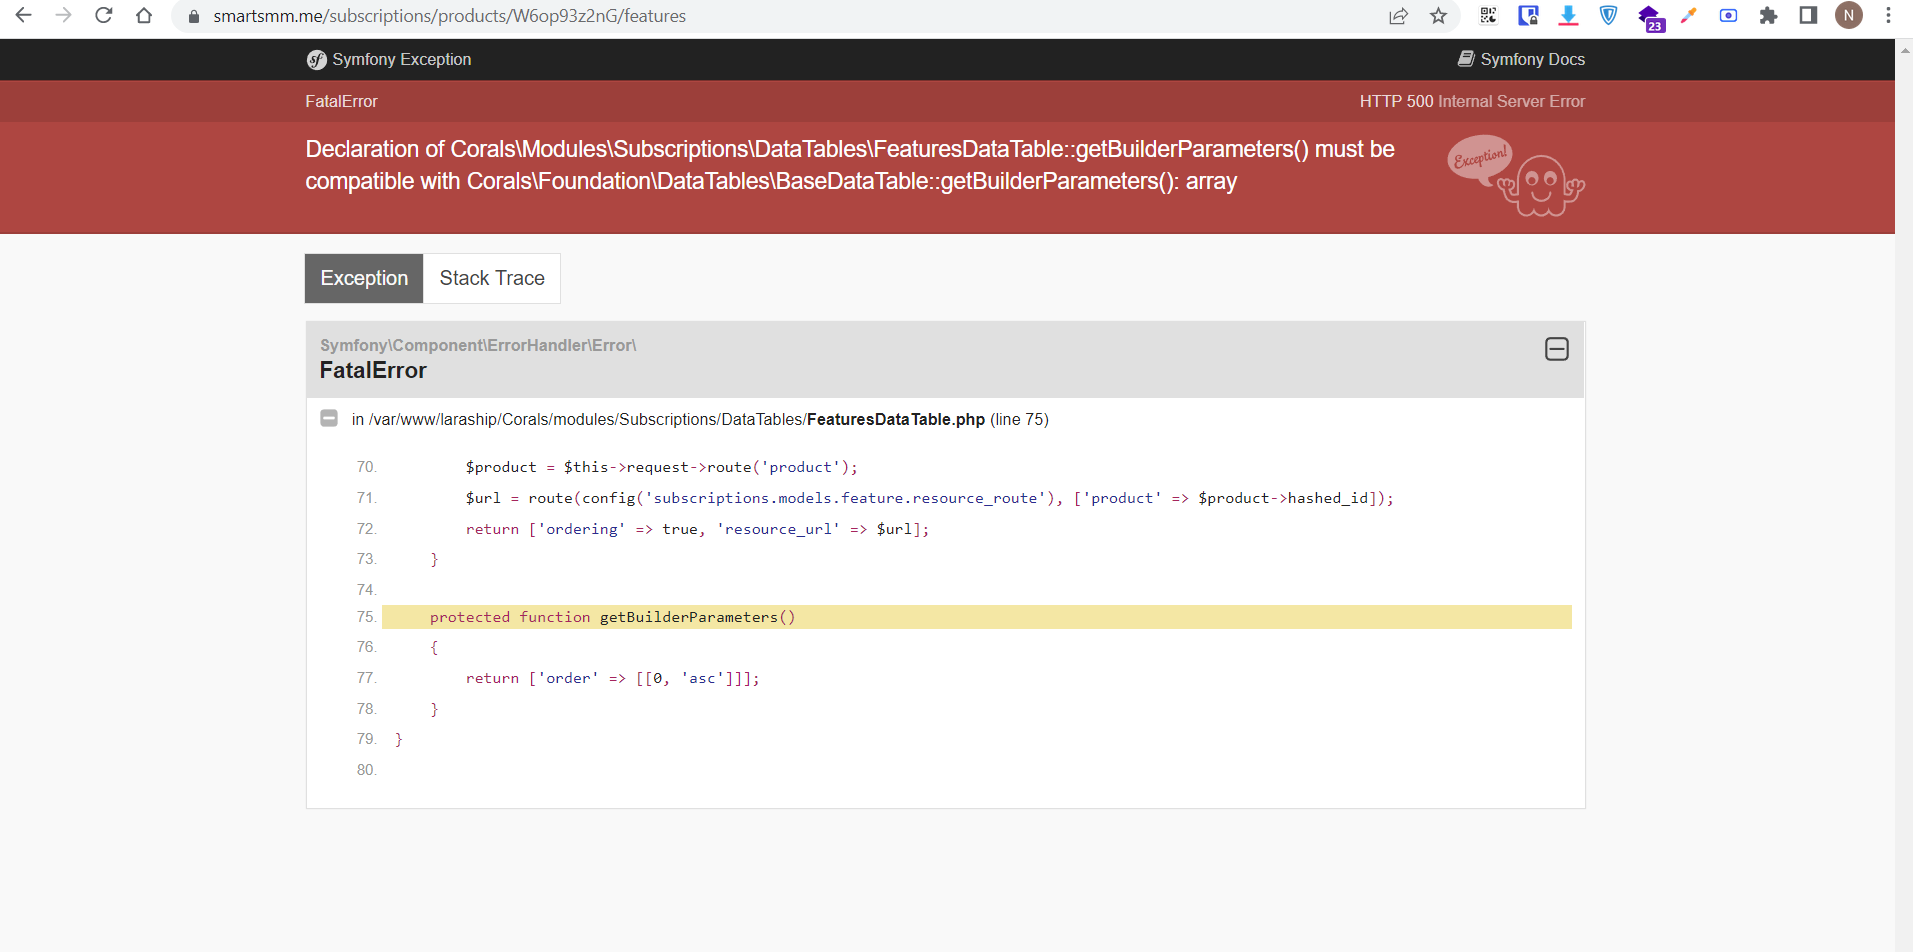Open the color picker pen extension icon
Image resolution: width=1913 pixels, height=952 pixels.
pos(1688,16)
